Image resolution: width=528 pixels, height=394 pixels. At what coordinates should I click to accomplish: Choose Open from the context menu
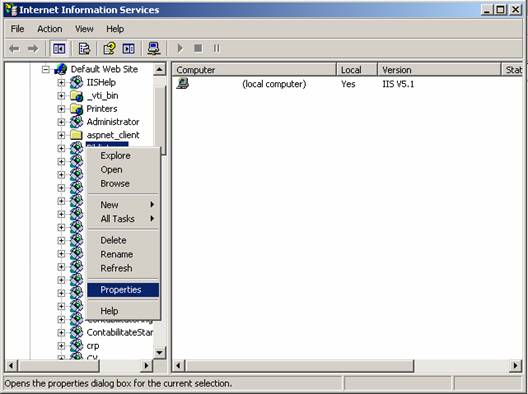point(123,169)
